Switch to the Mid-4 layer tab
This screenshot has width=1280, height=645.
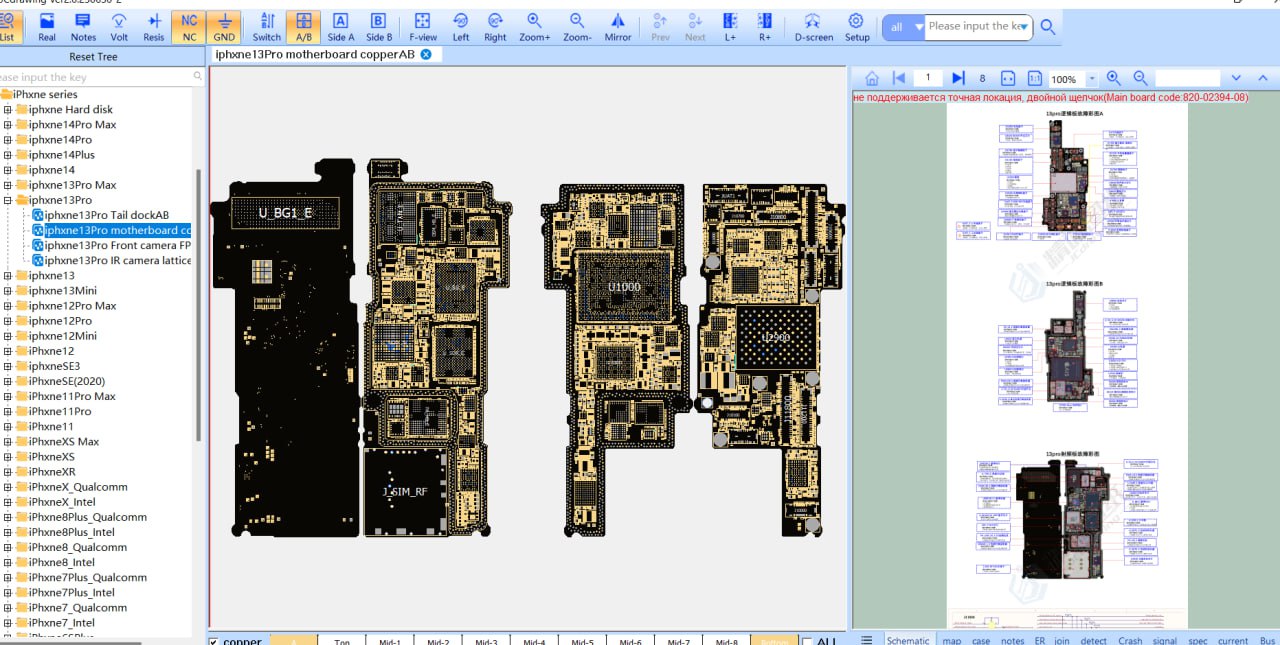click(534, 641)
